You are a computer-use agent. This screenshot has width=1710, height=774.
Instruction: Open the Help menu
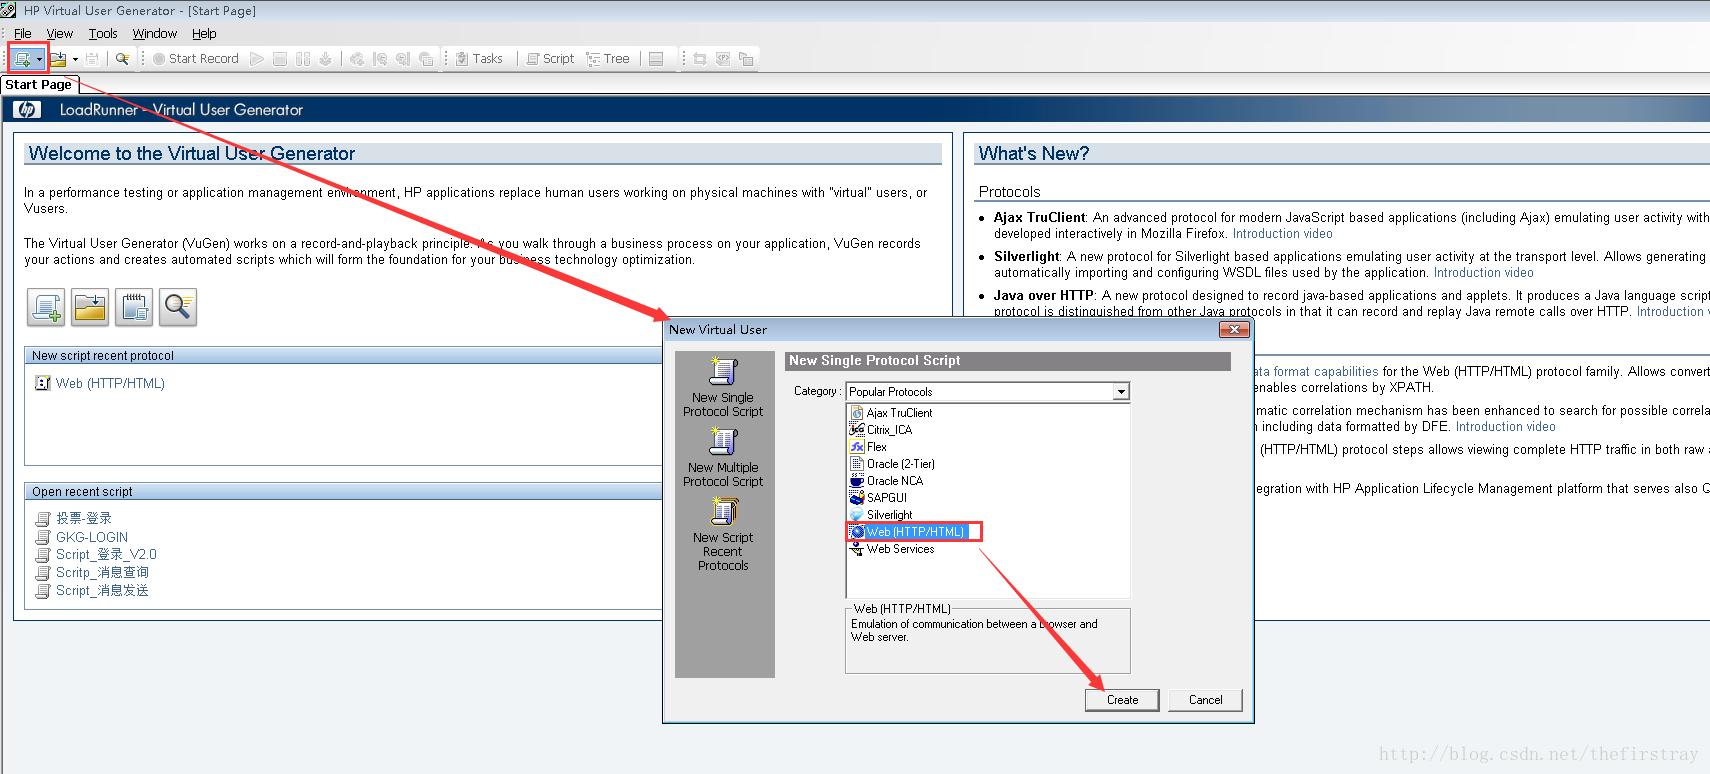click(204, 33)
